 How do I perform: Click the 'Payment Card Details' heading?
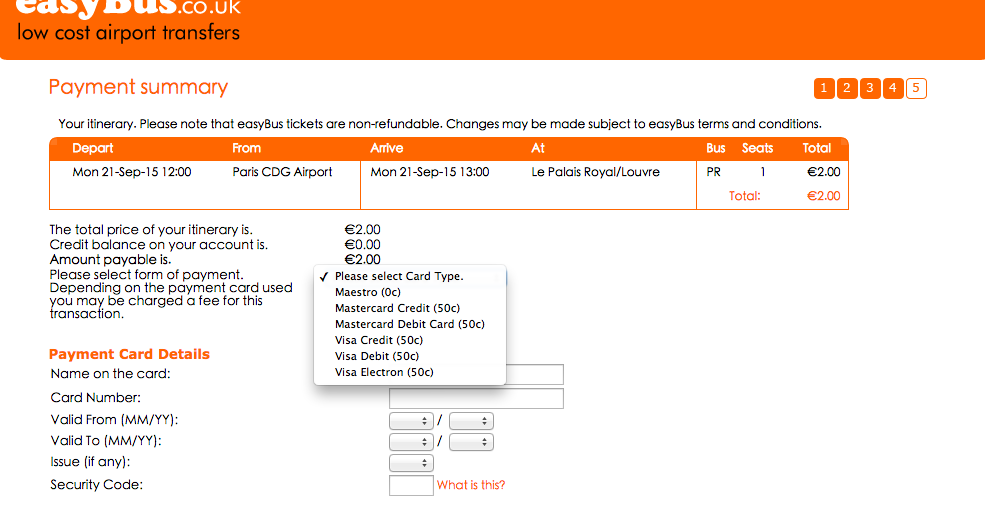pos(129,354)
